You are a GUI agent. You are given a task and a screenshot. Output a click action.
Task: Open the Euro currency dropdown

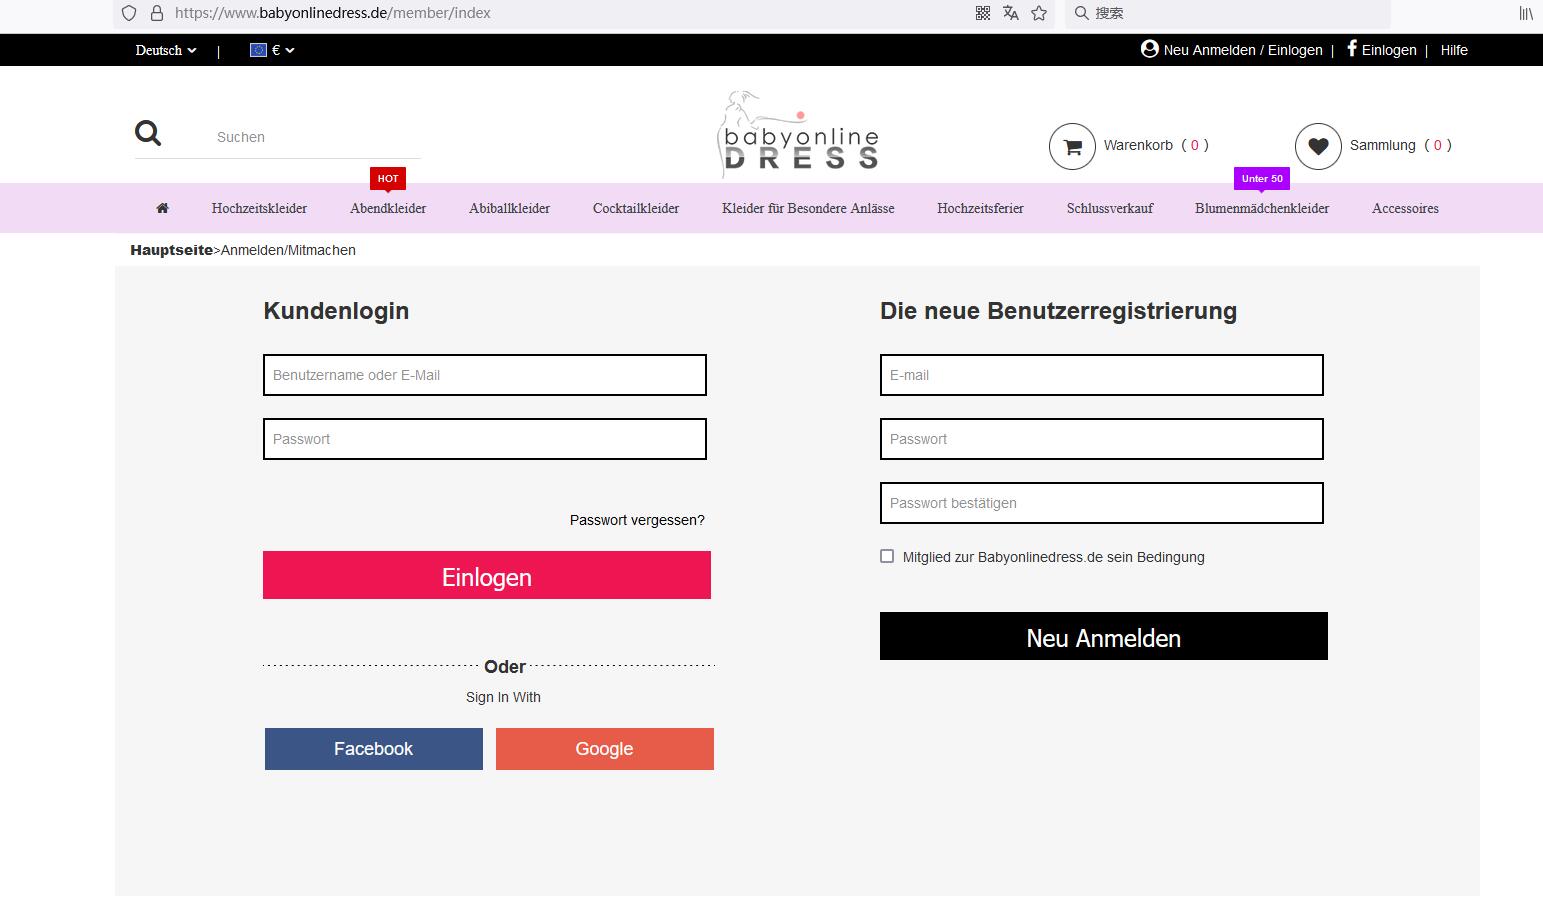tap(272, 50)
